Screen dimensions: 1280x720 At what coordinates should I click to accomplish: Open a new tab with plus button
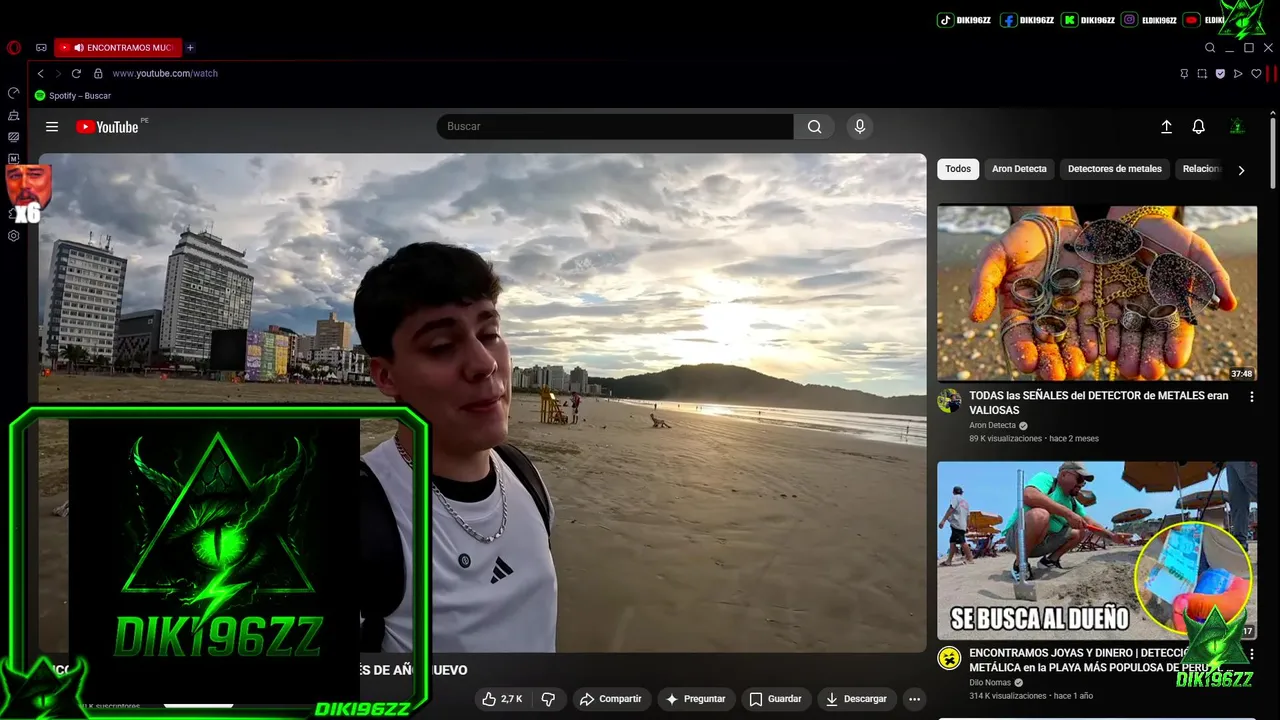[190, 47]
